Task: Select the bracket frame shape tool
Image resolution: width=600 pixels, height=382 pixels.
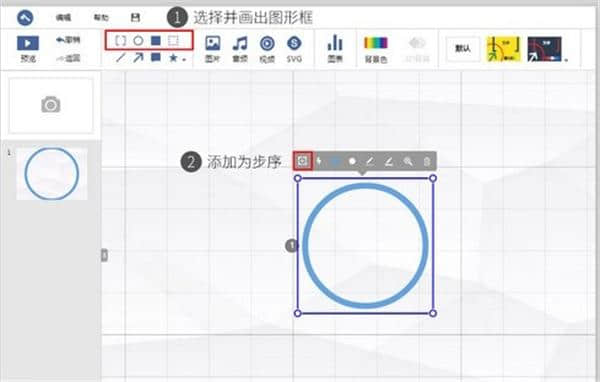Action: pos(121,40)
